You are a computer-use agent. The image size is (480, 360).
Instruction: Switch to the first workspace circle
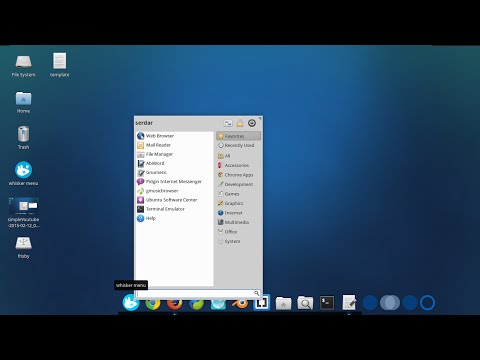coord(370,303)
